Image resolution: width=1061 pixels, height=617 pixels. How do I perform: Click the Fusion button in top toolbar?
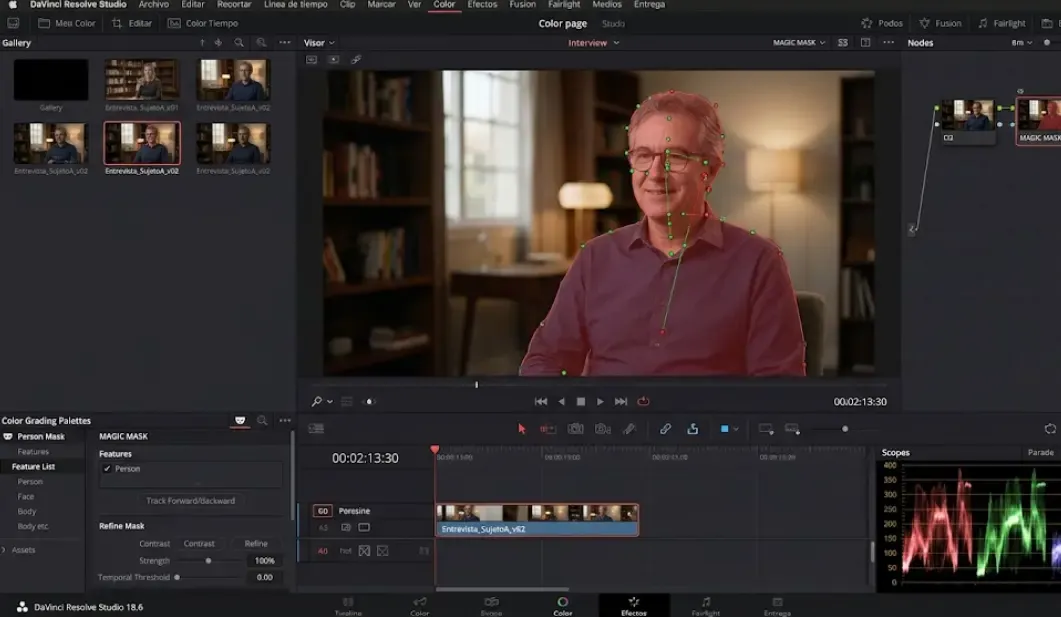click(941, 23)
